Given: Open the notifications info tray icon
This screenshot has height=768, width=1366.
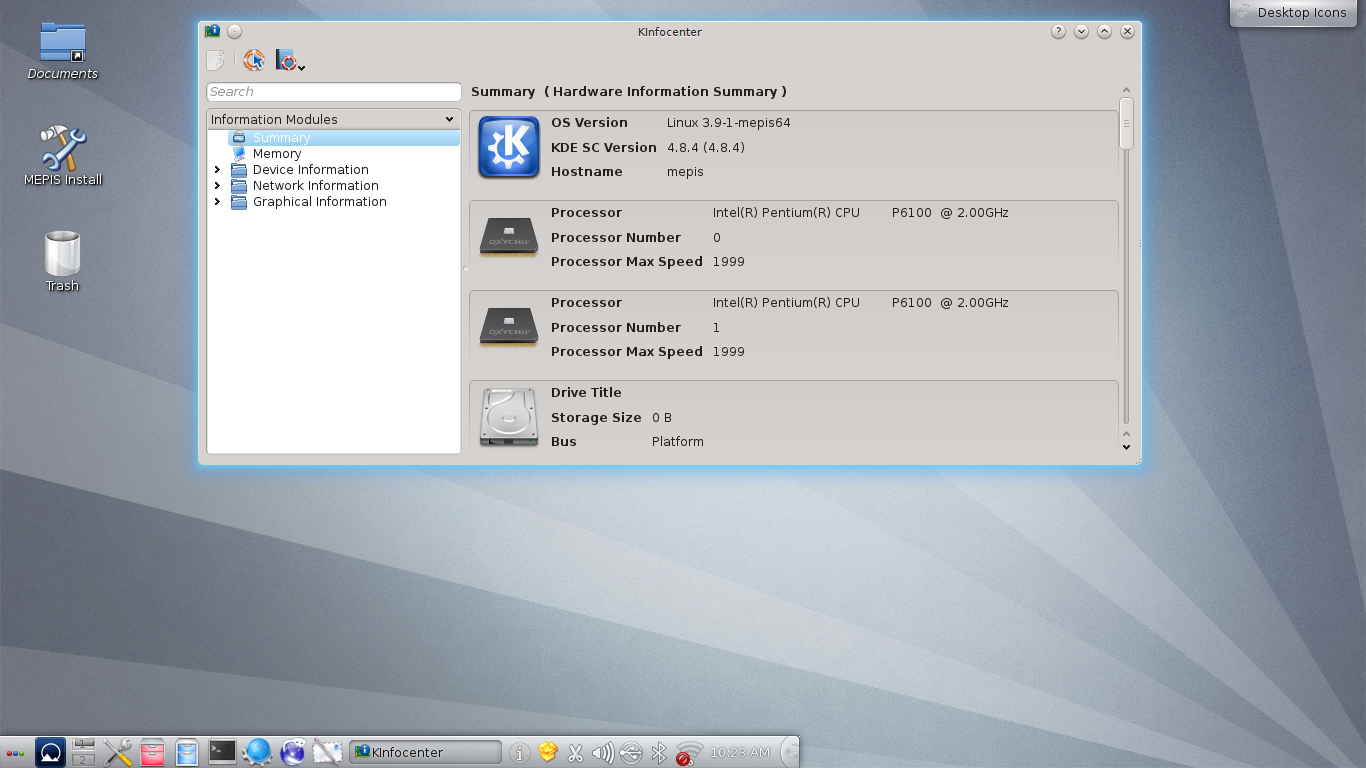Looking at the screenshot, I should [x=519, y=753].
